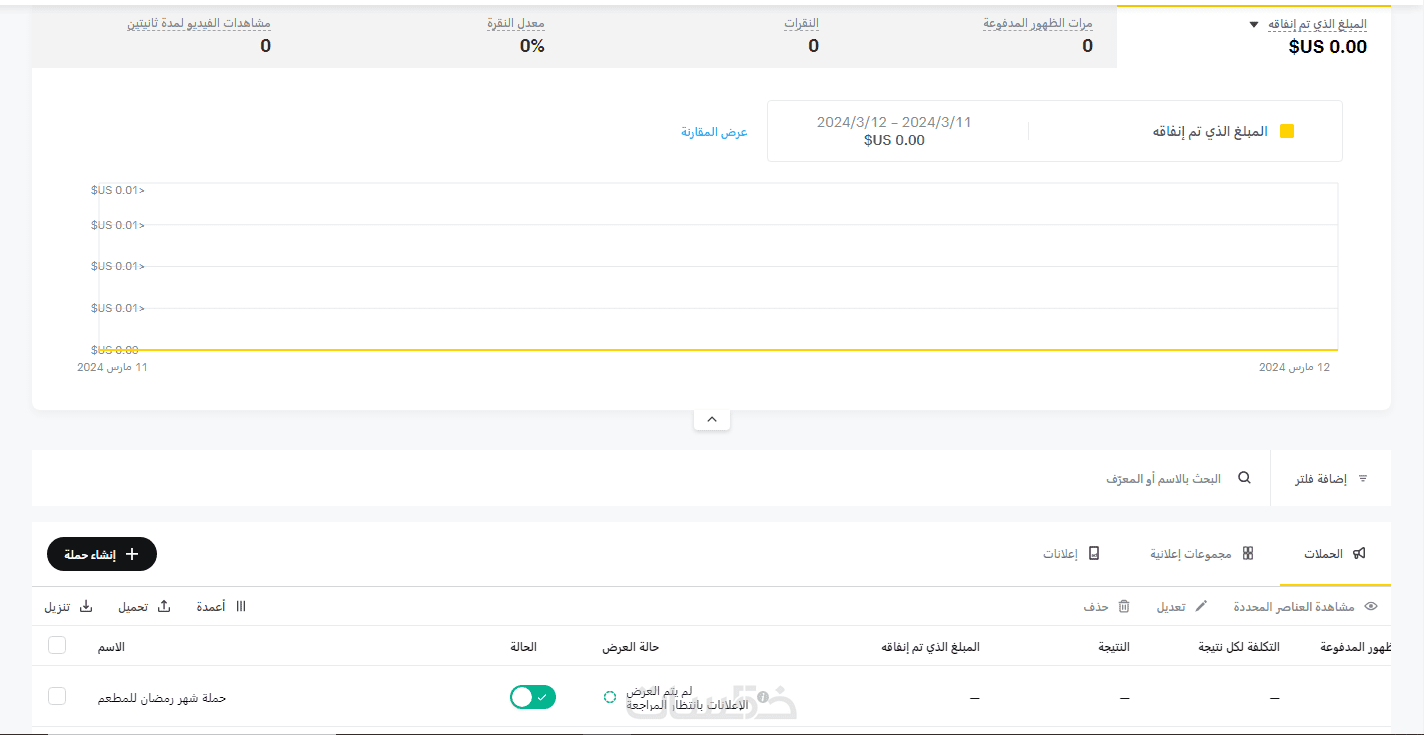This screenshot has width=1424, height=735.
Task: Toggle the campaign status switch off
Action: click(x=533, y=697)
